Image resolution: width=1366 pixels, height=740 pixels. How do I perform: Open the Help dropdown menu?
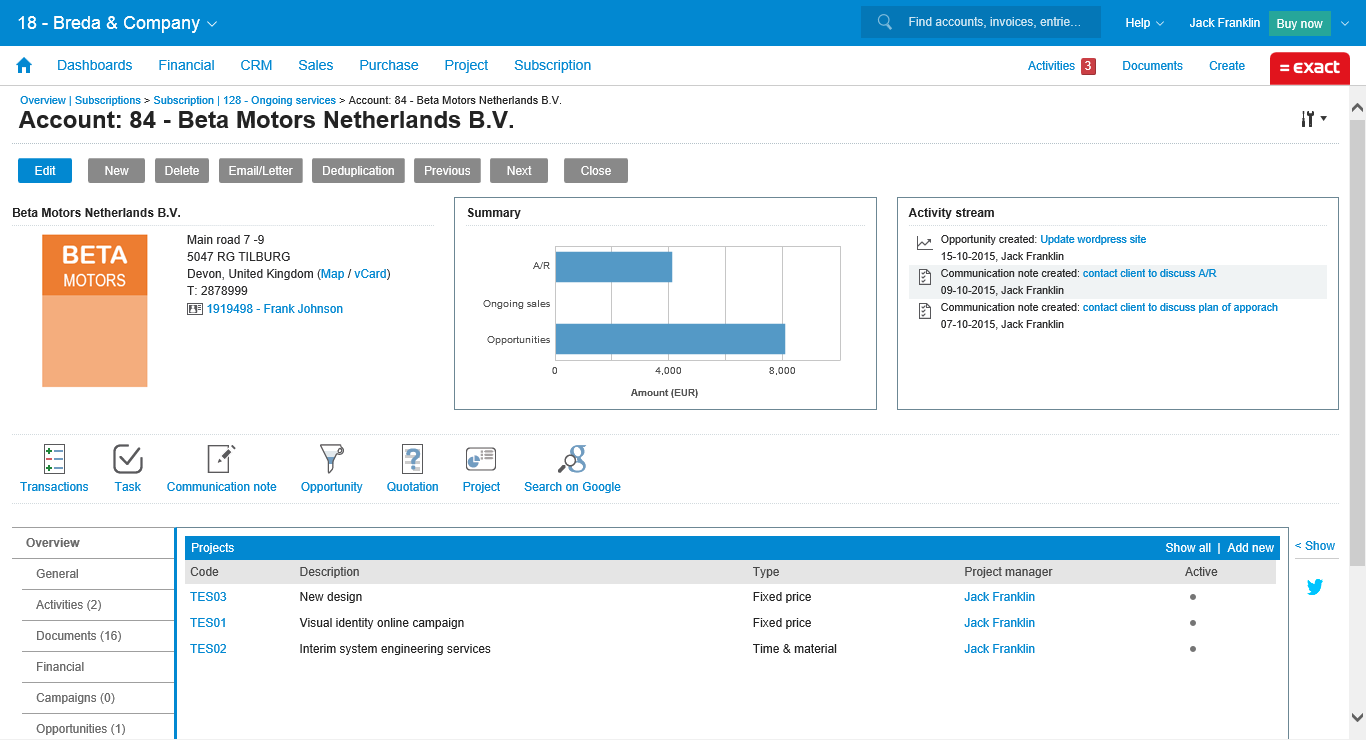[1144, 23]
